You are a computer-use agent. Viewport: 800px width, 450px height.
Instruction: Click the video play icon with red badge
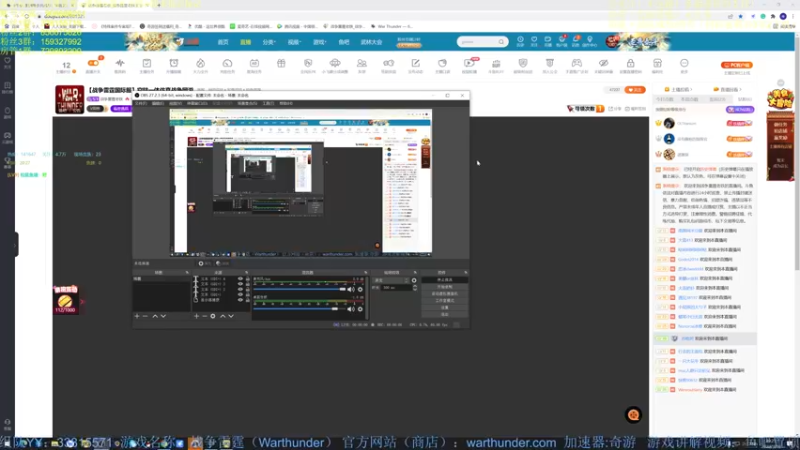click(469, 63)
